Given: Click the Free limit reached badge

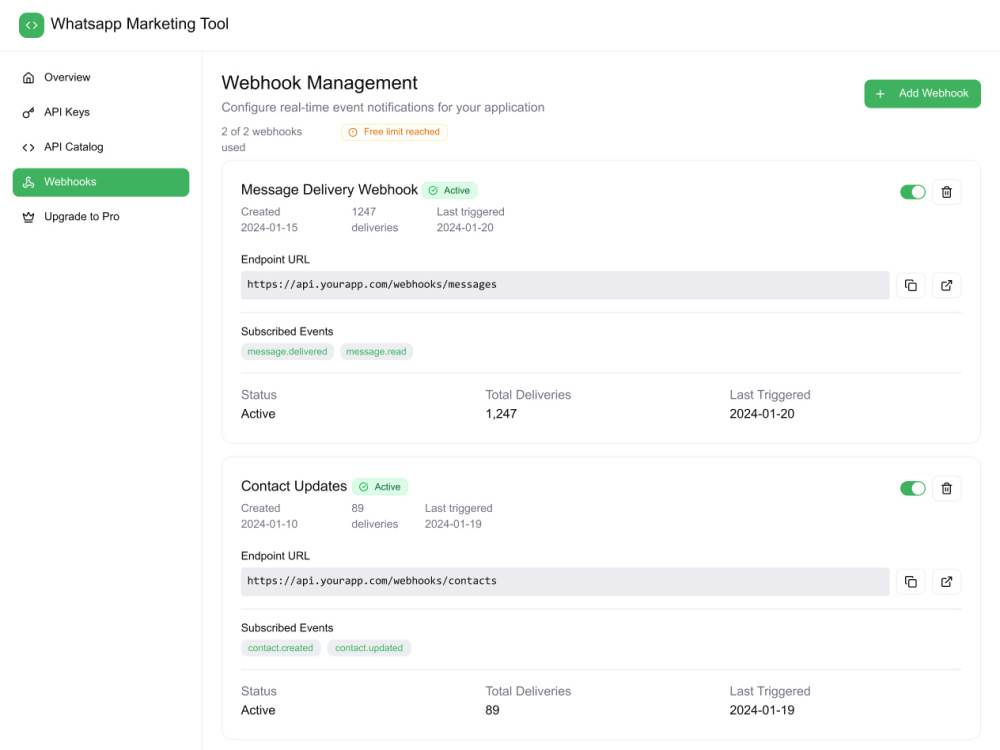Looking at the screenshot, I should pos(394,132).
